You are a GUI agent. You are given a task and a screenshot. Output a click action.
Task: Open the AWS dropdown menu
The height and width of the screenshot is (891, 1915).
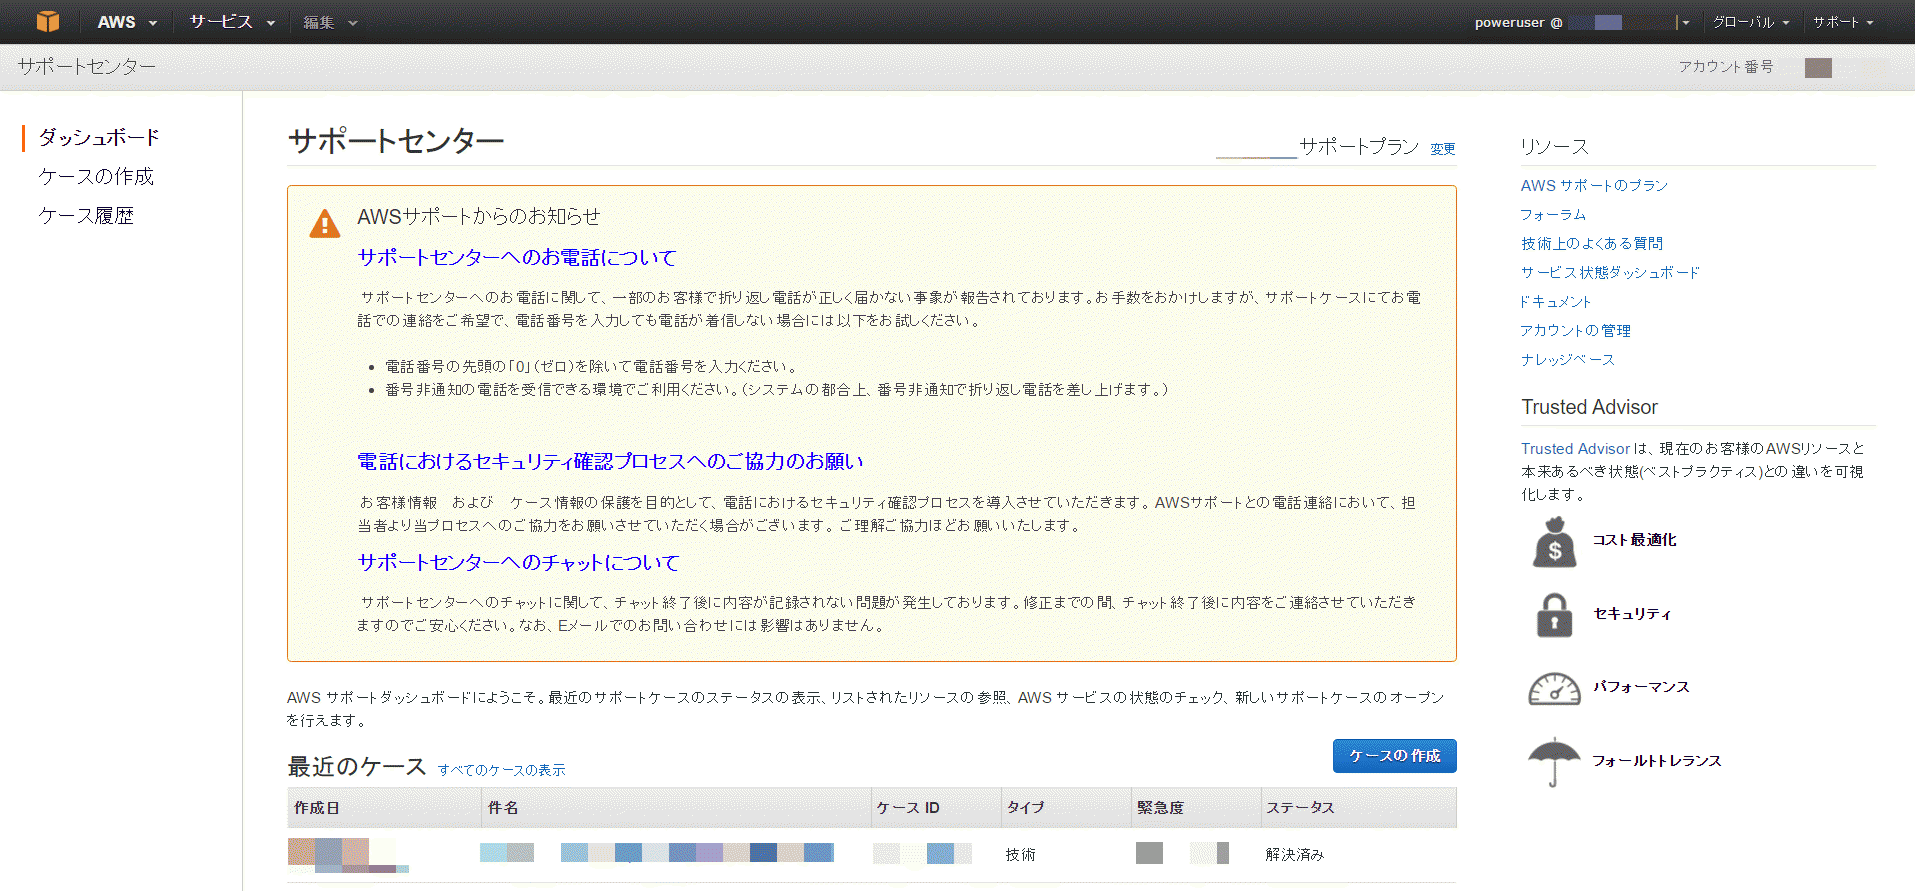126,22
